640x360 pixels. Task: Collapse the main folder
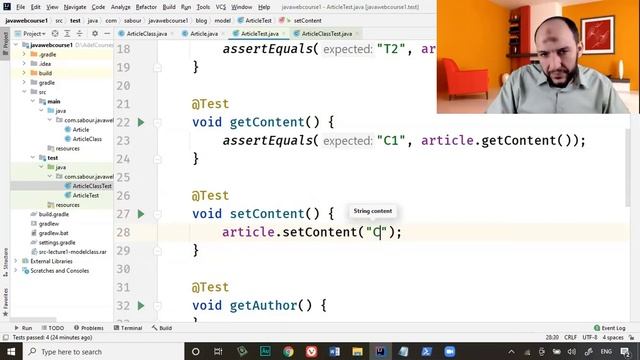pos(33,101)
